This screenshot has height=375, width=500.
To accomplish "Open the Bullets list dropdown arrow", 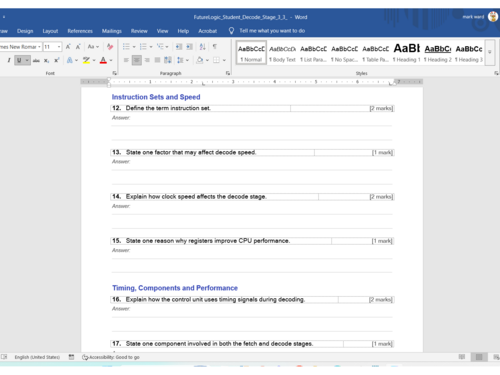I will pyautogui.click(x=134, y=47).
